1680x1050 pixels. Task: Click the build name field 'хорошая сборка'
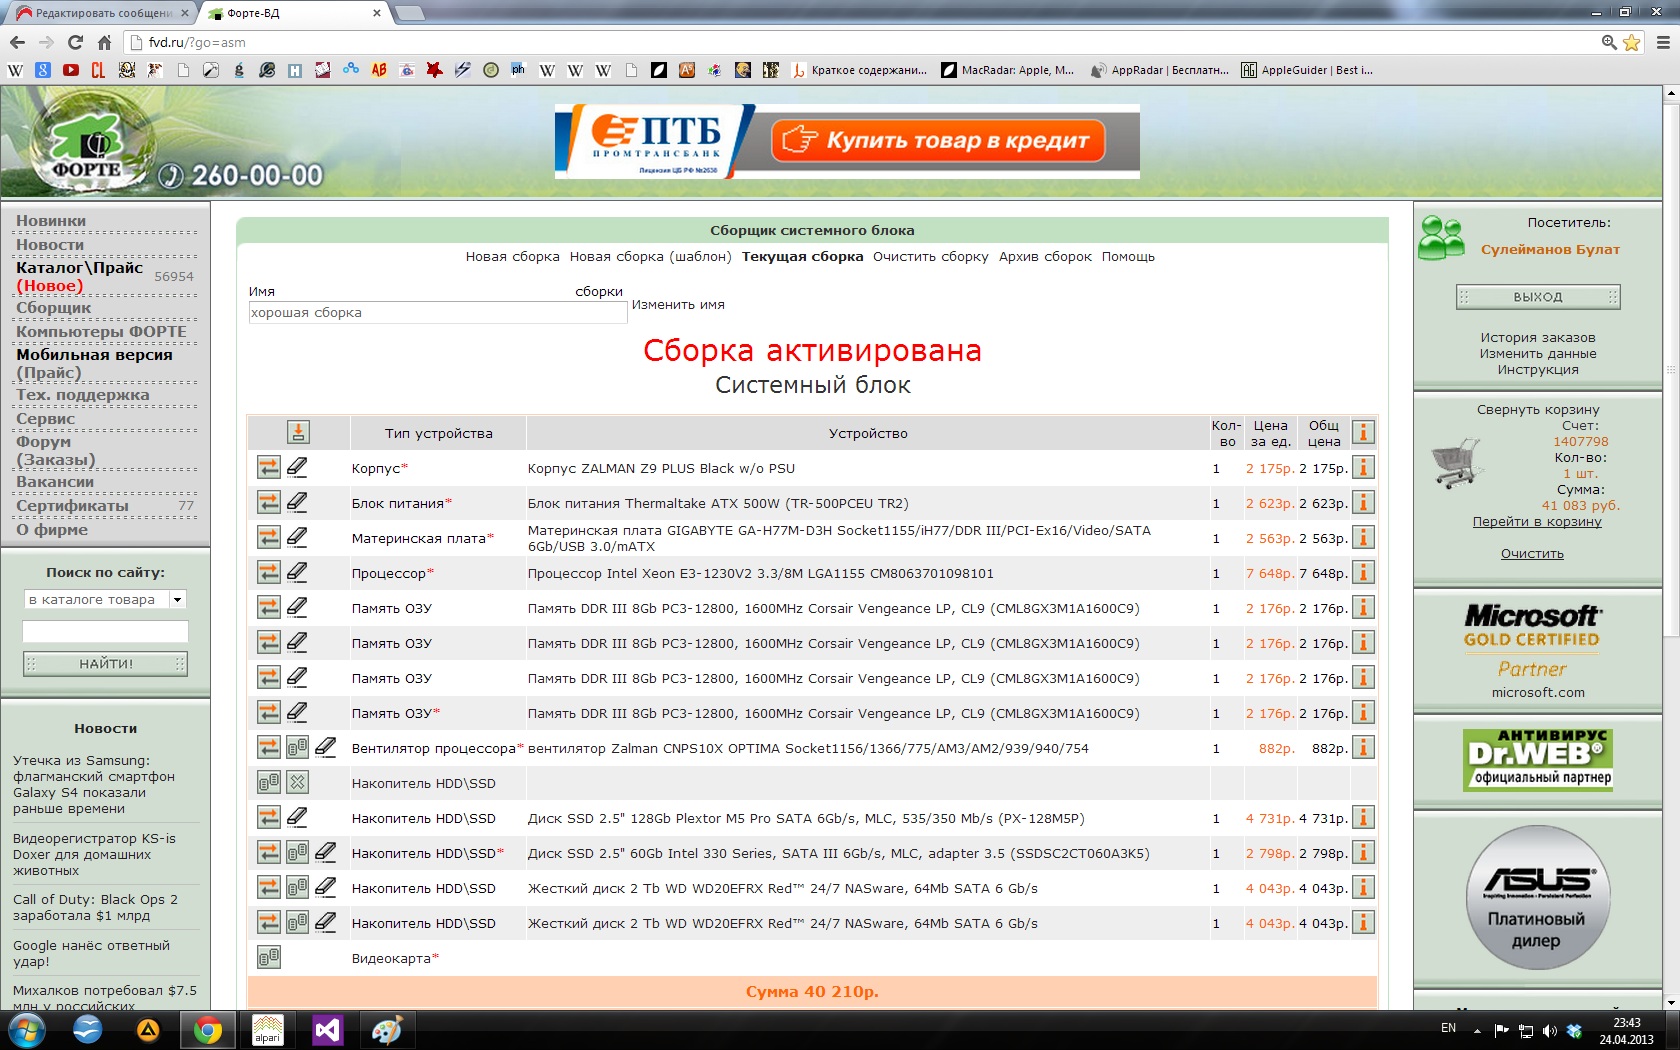click(x=437, y=313)
